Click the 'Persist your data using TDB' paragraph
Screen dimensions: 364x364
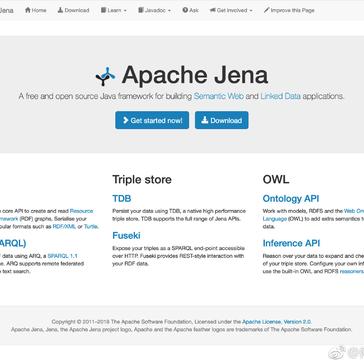tap(179, 215)
